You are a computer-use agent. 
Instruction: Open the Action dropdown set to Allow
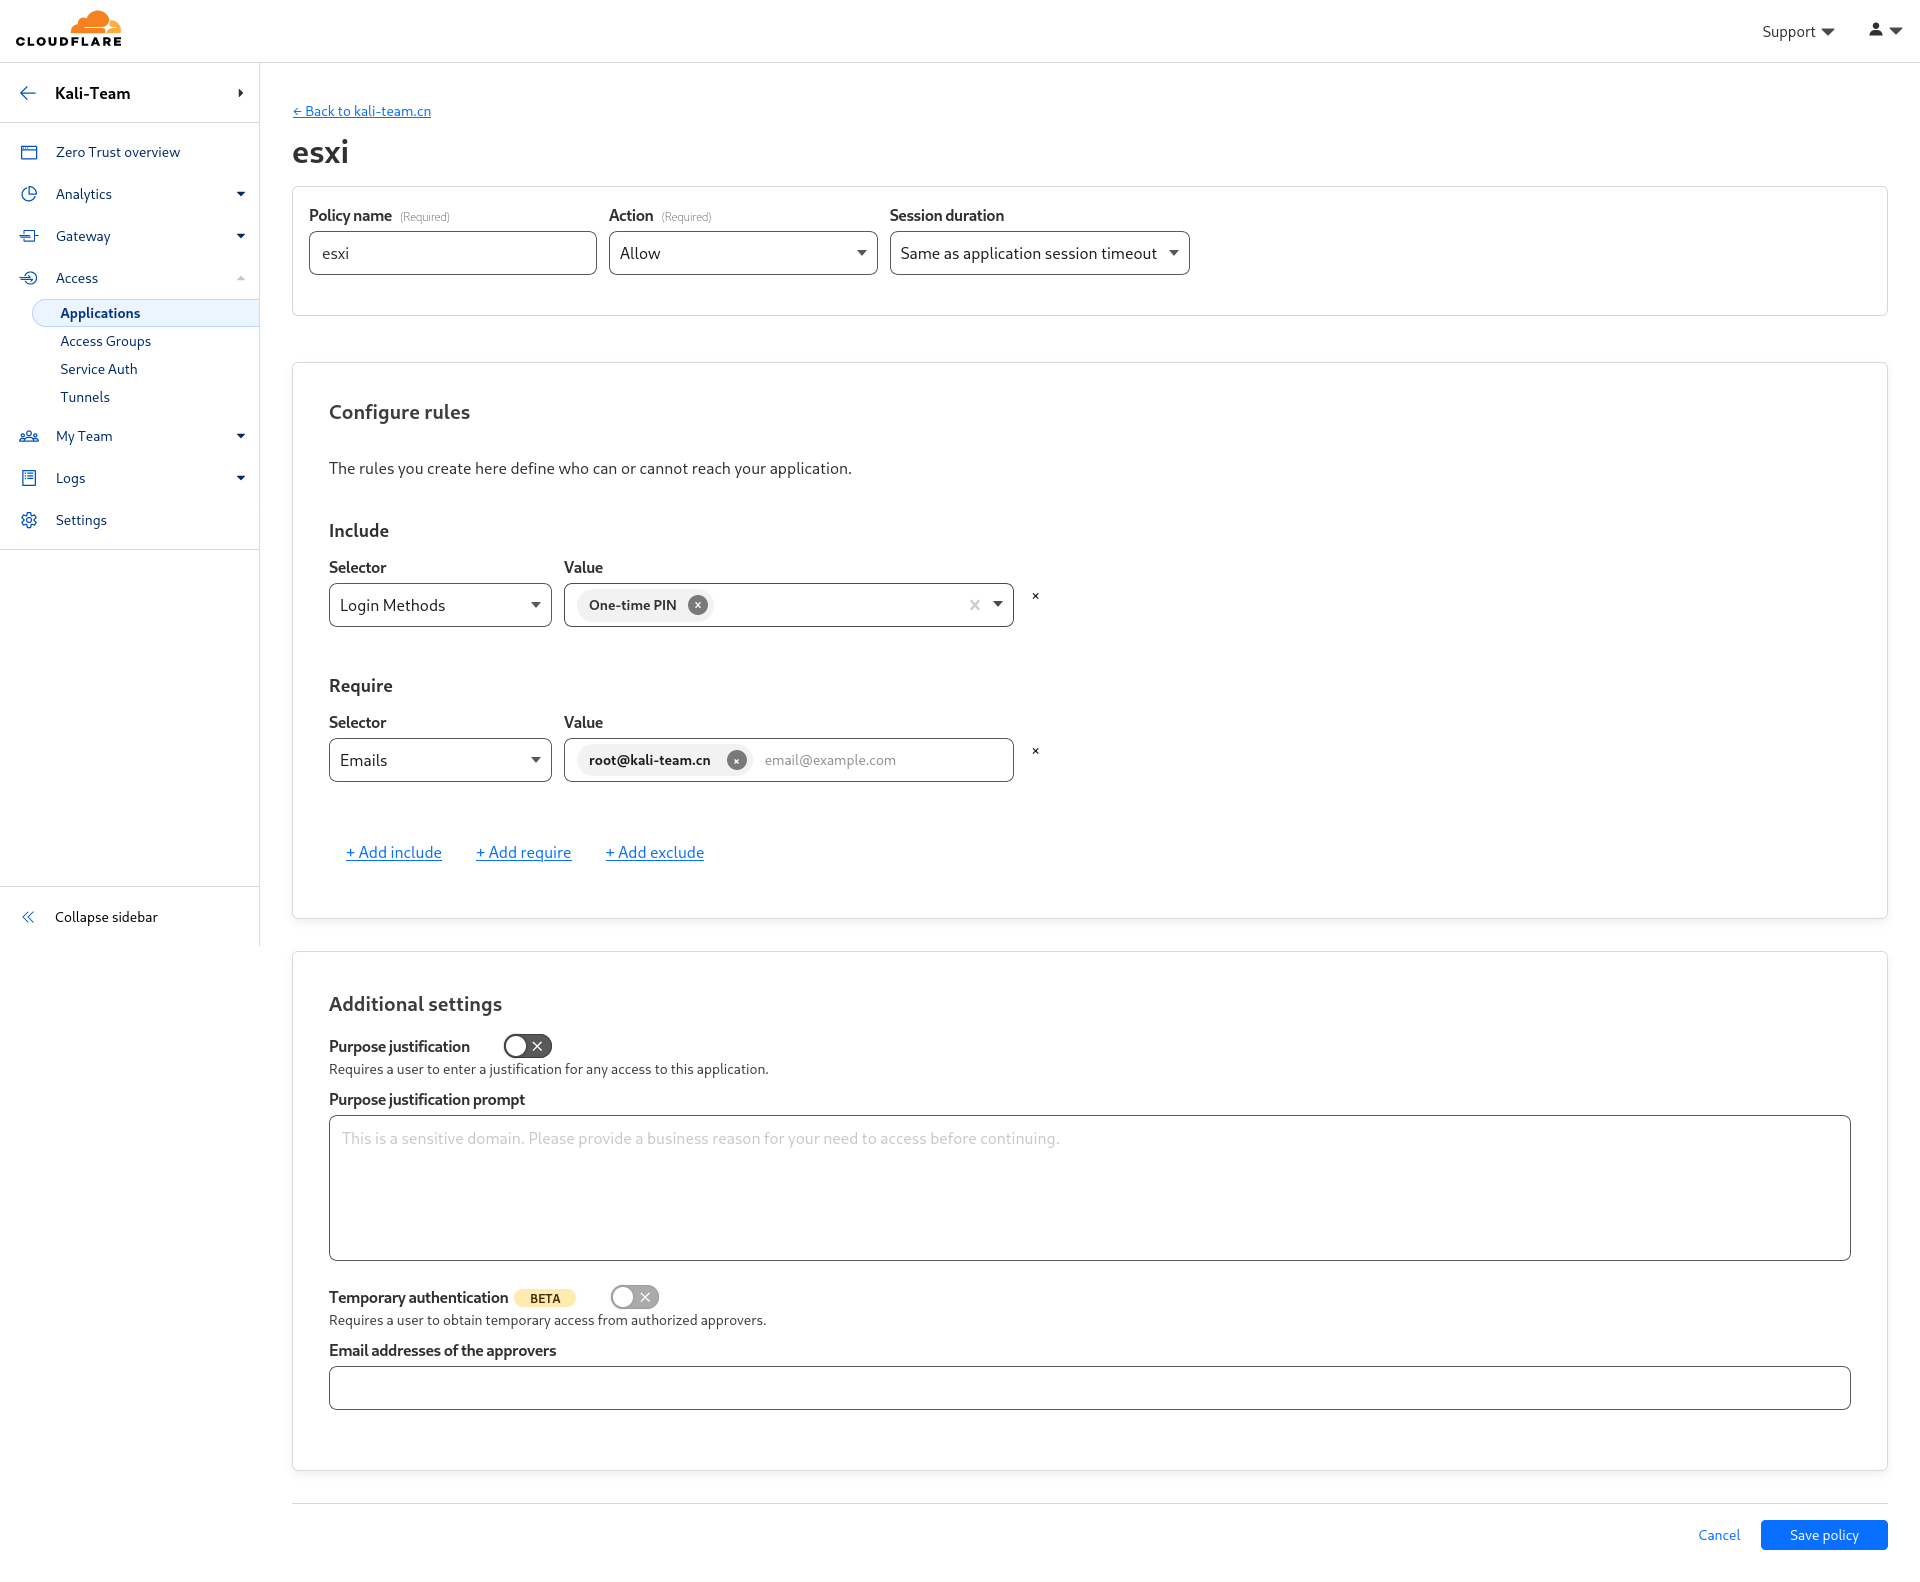click(743, 253)
